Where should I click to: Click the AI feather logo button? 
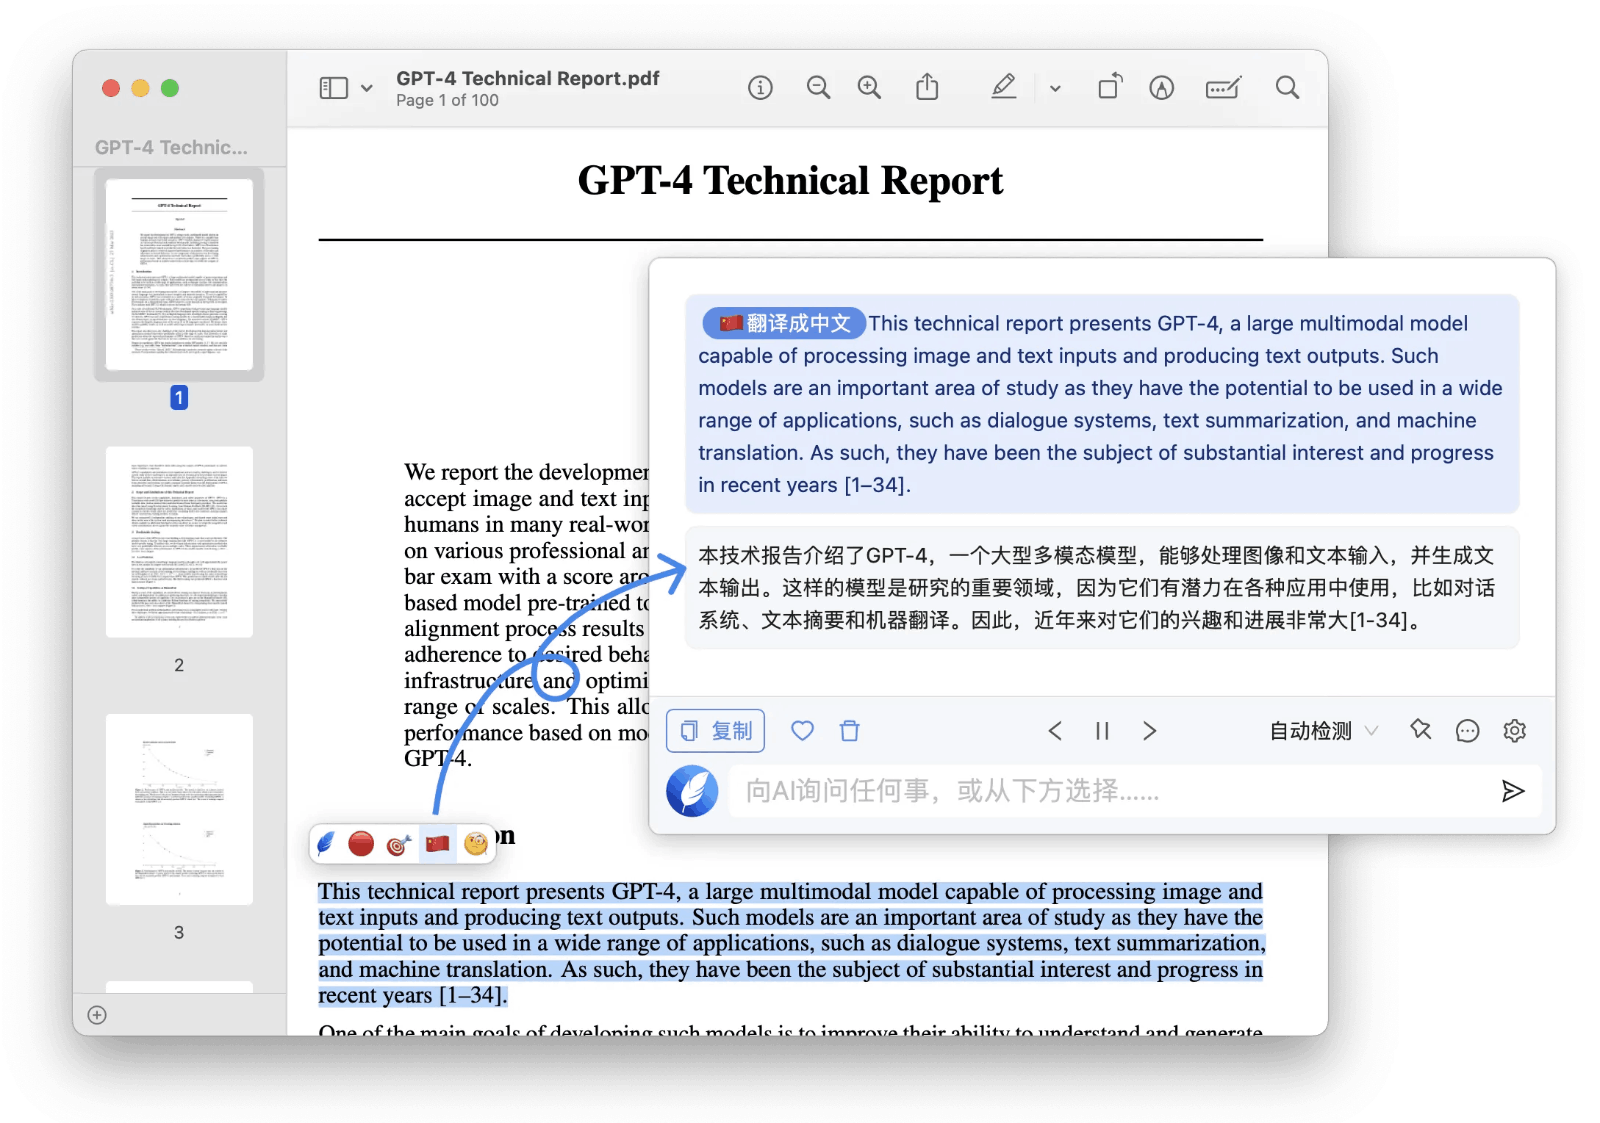tap(692, 791)
